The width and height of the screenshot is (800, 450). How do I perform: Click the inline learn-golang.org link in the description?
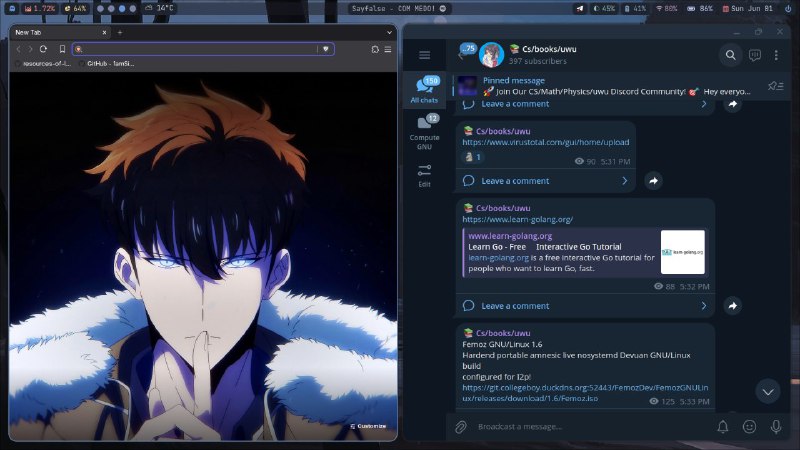point(498,258)
